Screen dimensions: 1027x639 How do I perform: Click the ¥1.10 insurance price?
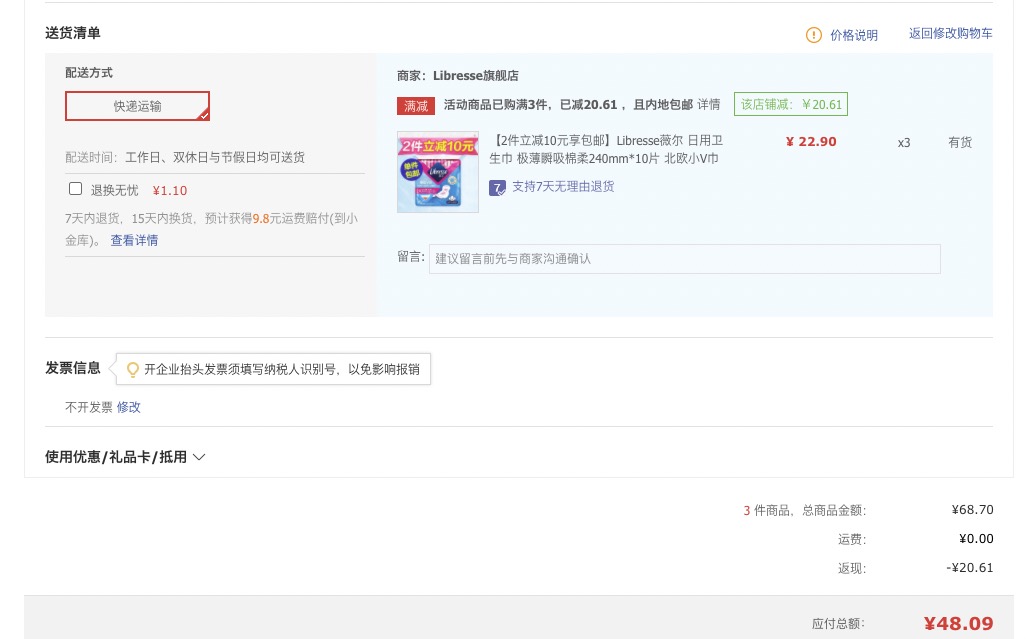coord(170,191)
